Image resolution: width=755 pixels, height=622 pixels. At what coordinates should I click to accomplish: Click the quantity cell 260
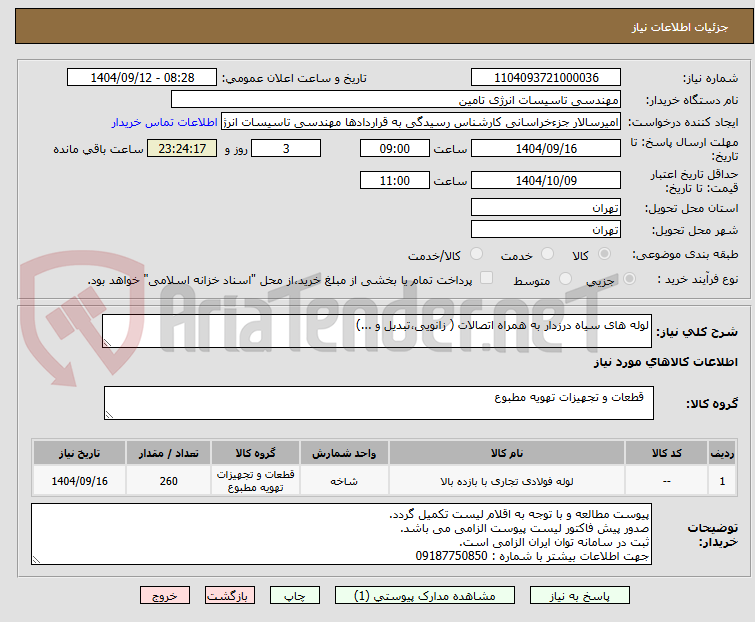tap(169, 481)
